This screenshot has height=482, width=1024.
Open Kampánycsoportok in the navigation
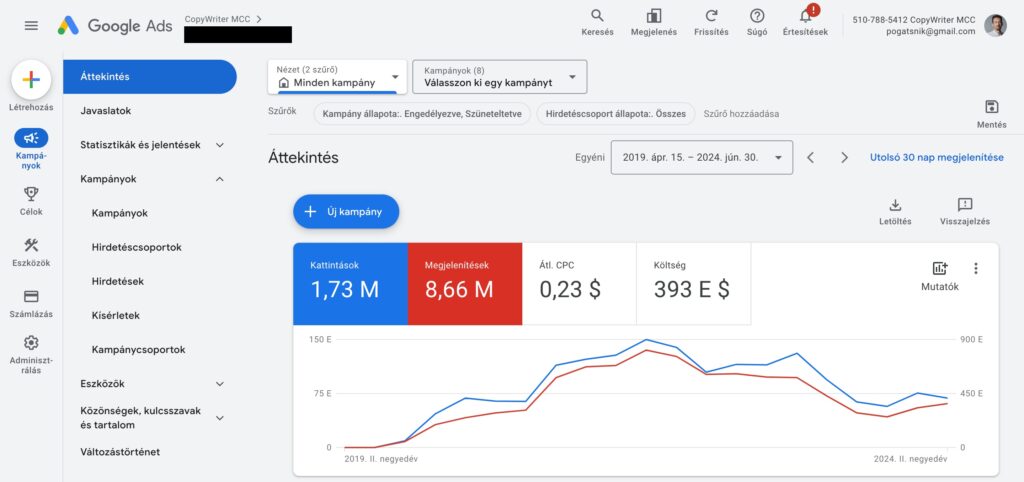point(138,350)
